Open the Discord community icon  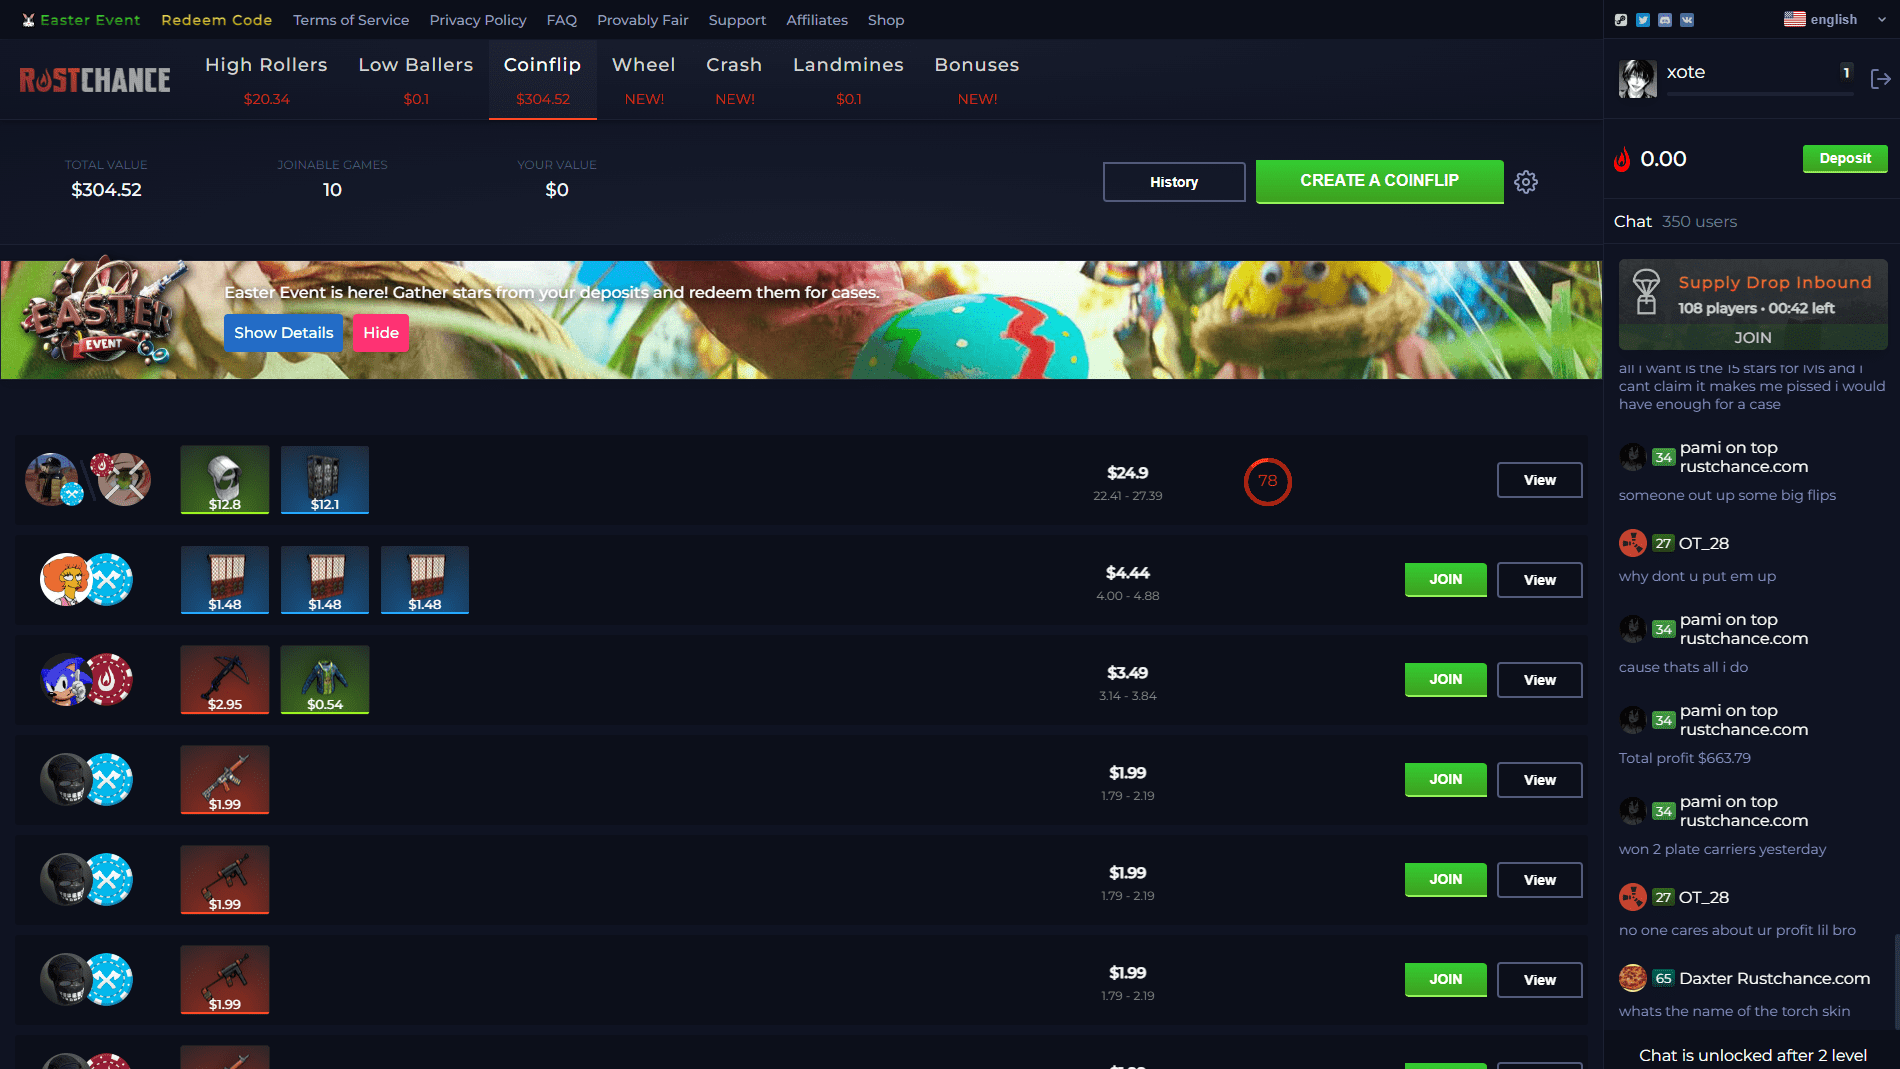pyautogui.click(x=1665, y=19)
